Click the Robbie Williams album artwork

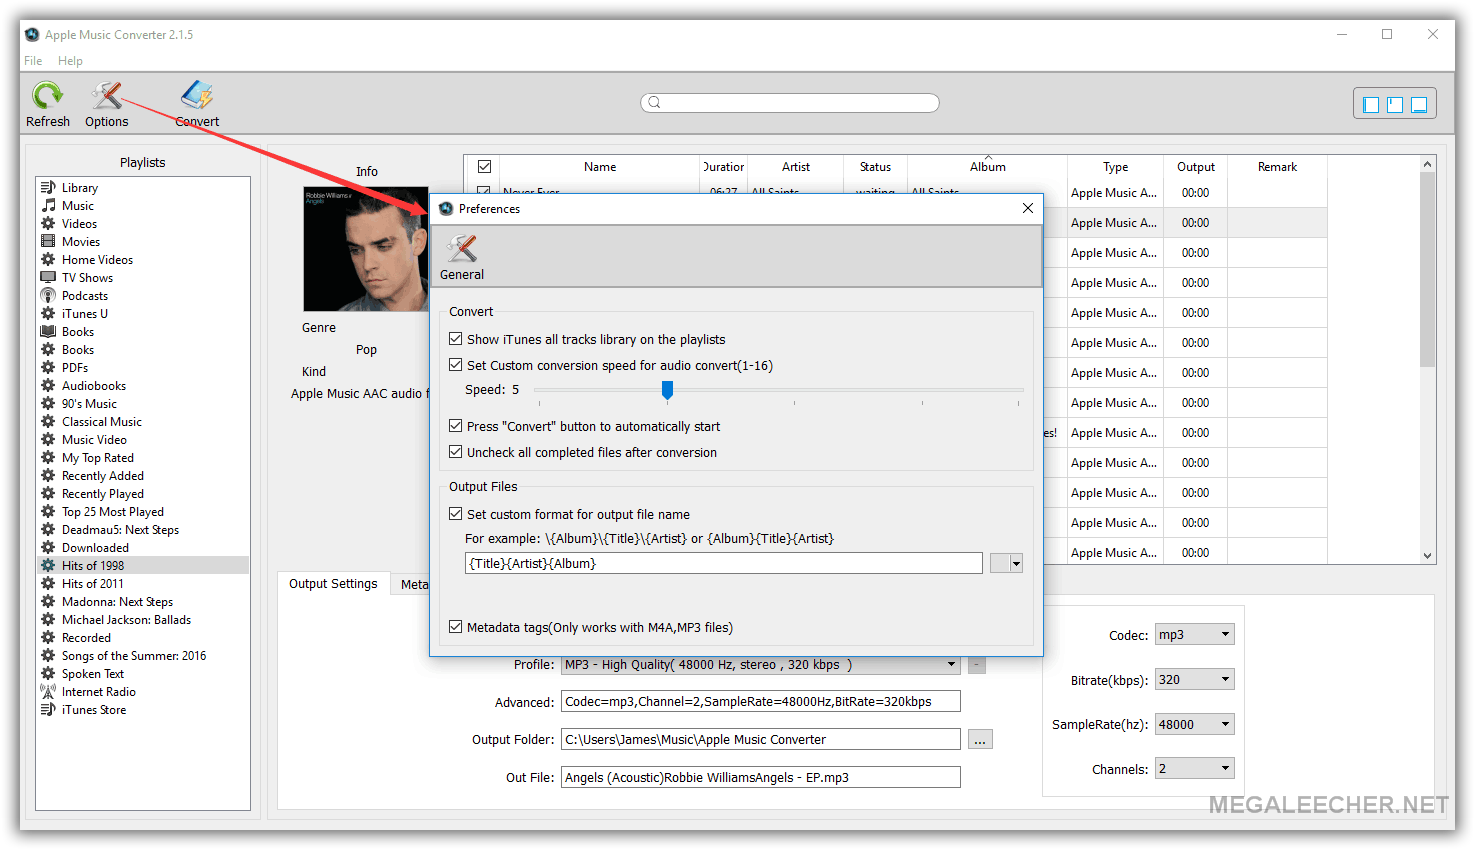click(x=366, y=249)
